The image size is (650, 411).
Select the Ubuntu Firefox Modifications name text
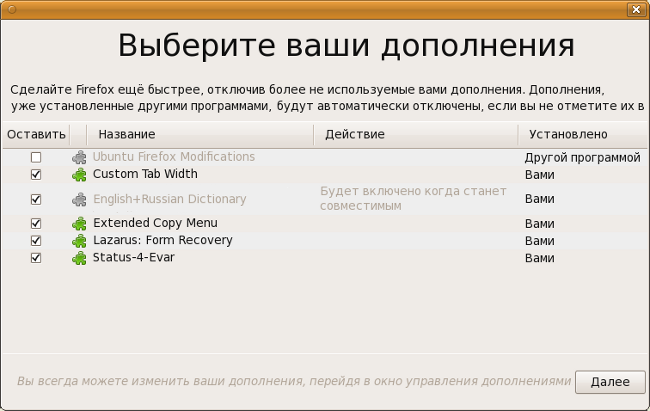(x=174, y=157)
